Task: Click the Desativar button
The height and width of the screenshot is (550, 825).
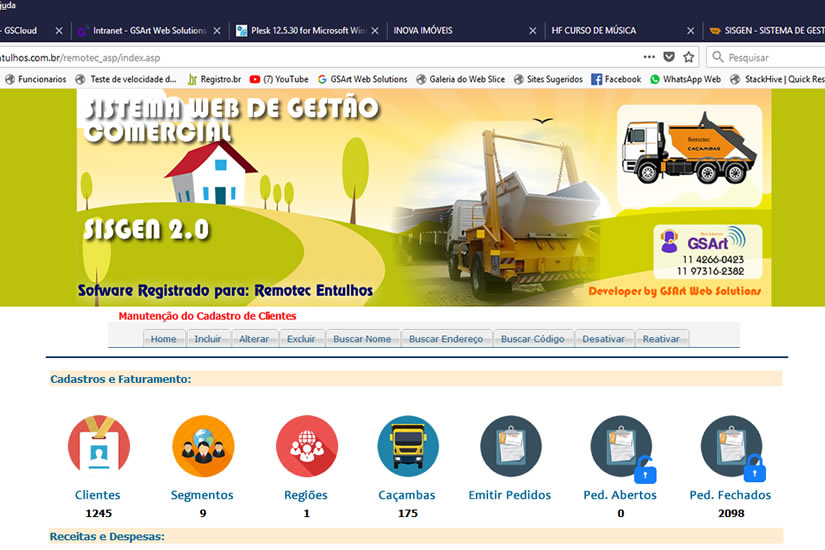Action: click(x=603, y=339)
